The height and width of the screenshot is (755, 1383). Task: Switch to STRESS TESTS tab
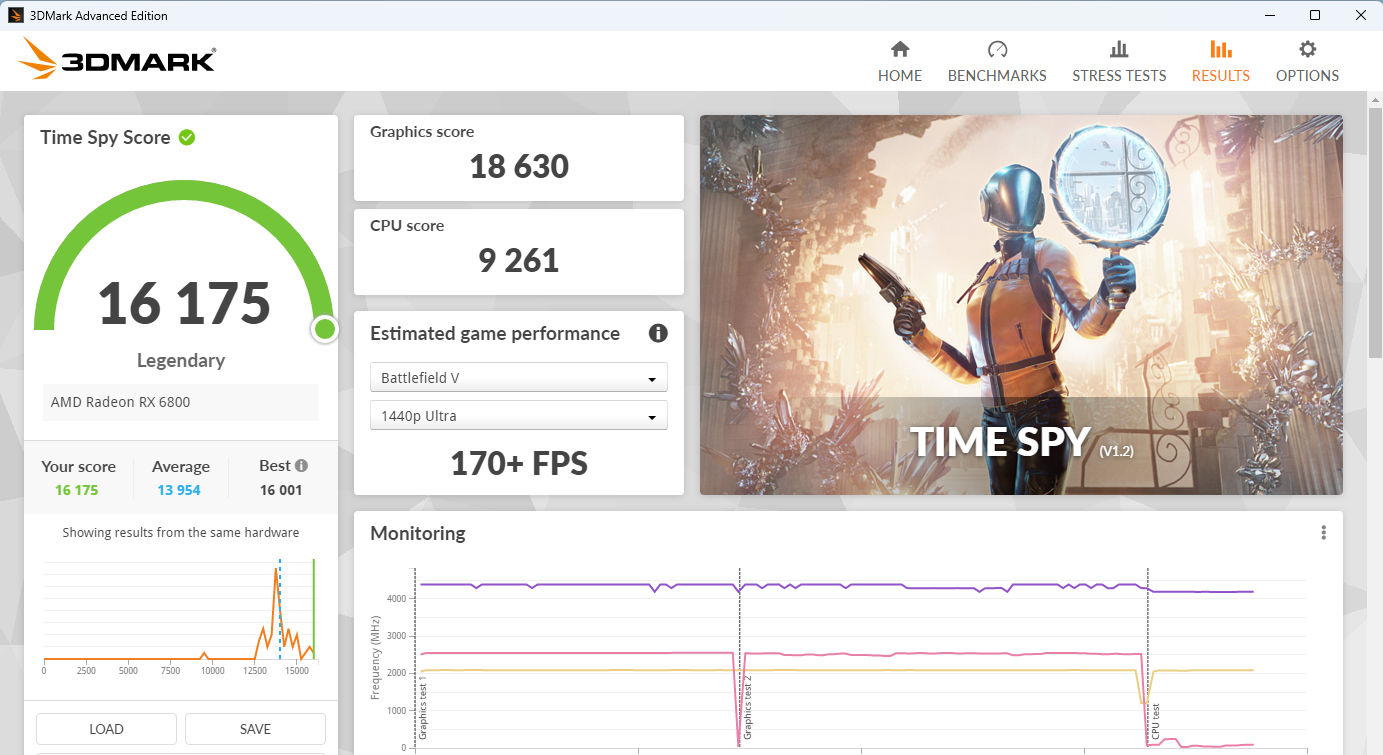pyautogui.click(x=1119, y=62)
